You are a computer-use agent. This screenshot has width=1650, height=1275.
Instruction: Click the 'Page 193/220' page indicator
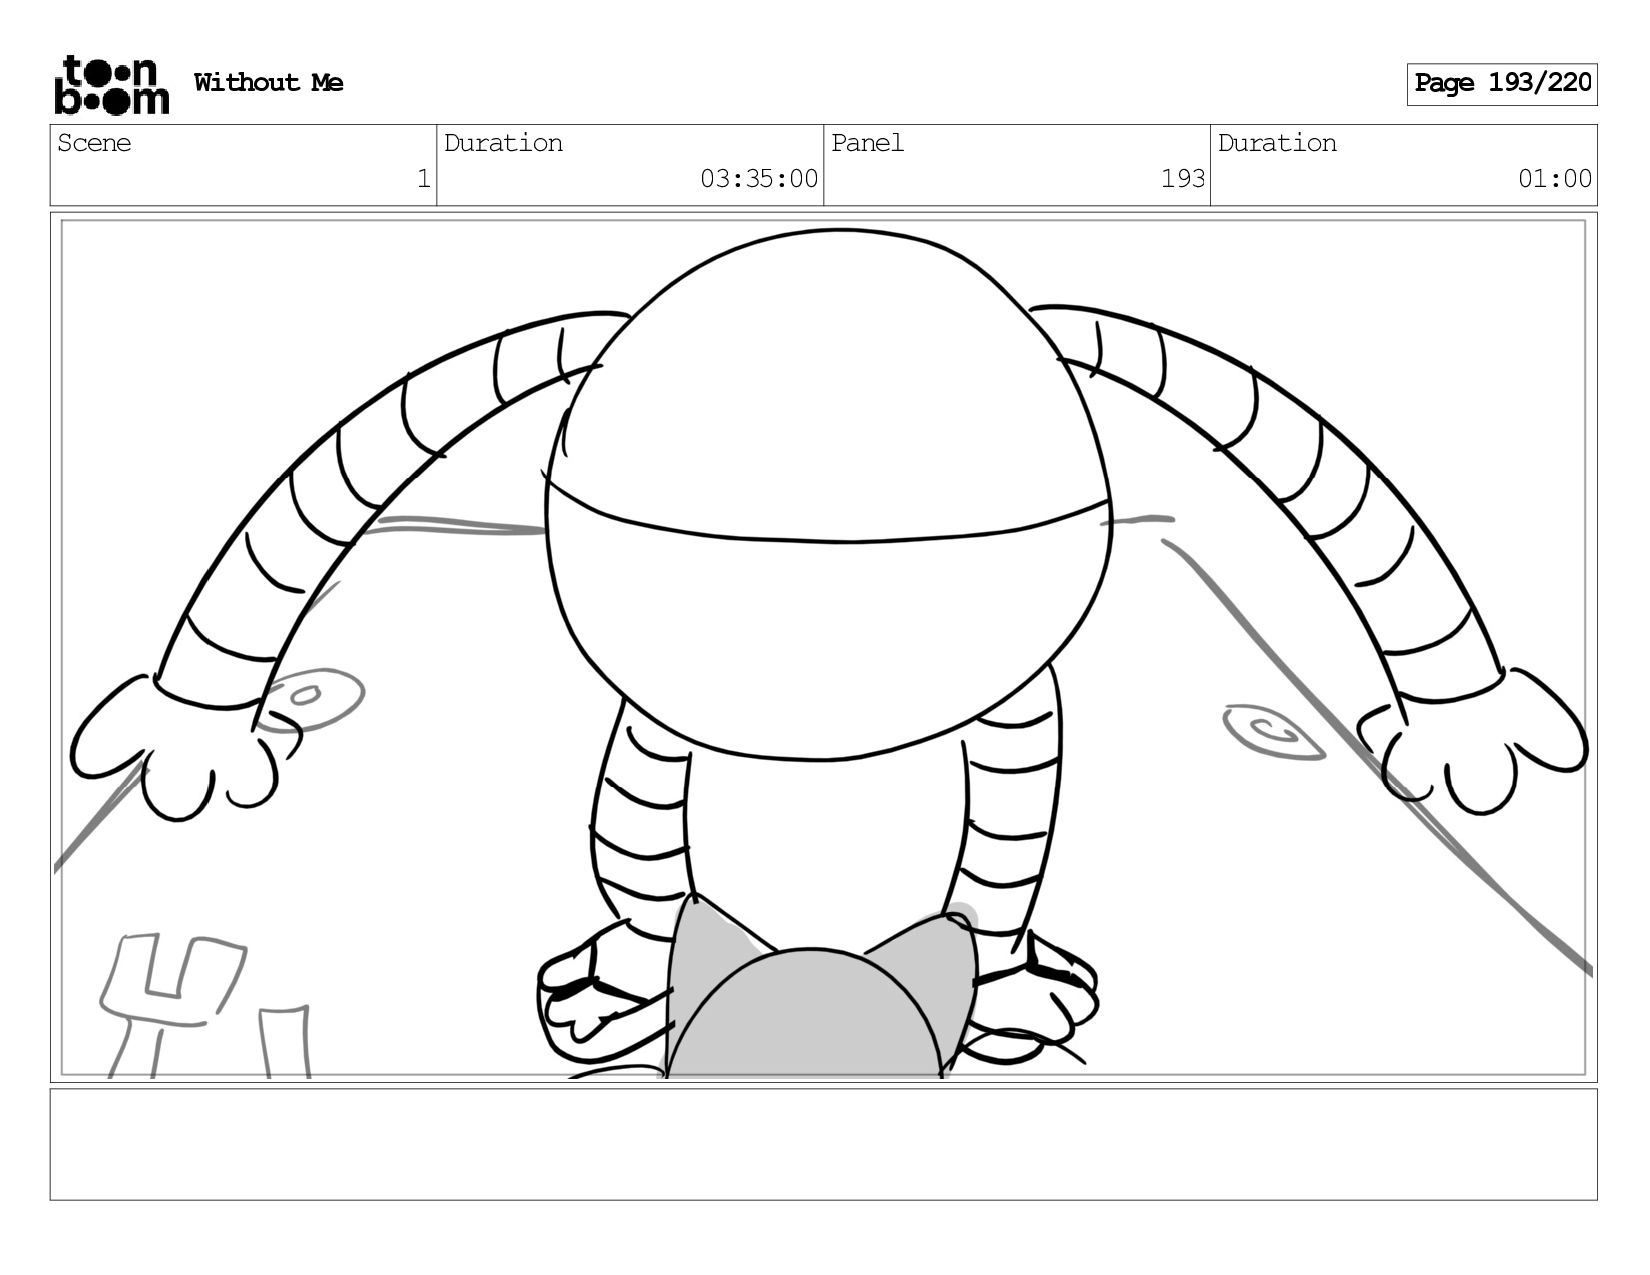click(x=1502, y=84)
